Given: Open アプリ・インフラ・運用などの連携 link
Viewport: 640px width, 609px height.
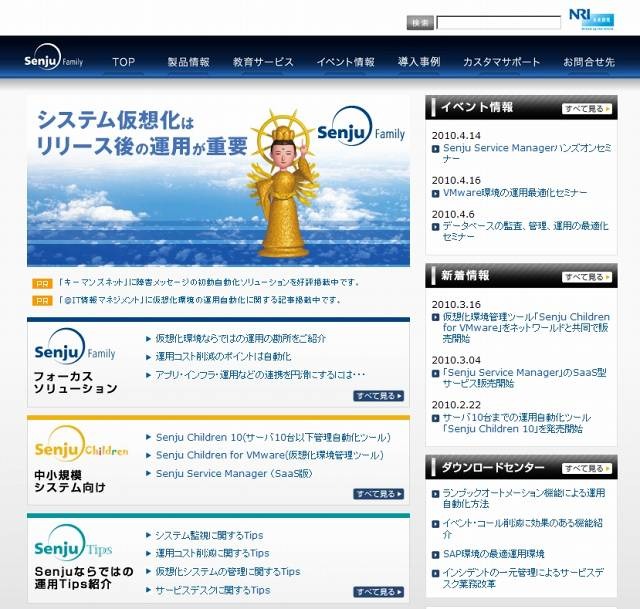Looking at the screenshot, I should click(x=260, y=374).
